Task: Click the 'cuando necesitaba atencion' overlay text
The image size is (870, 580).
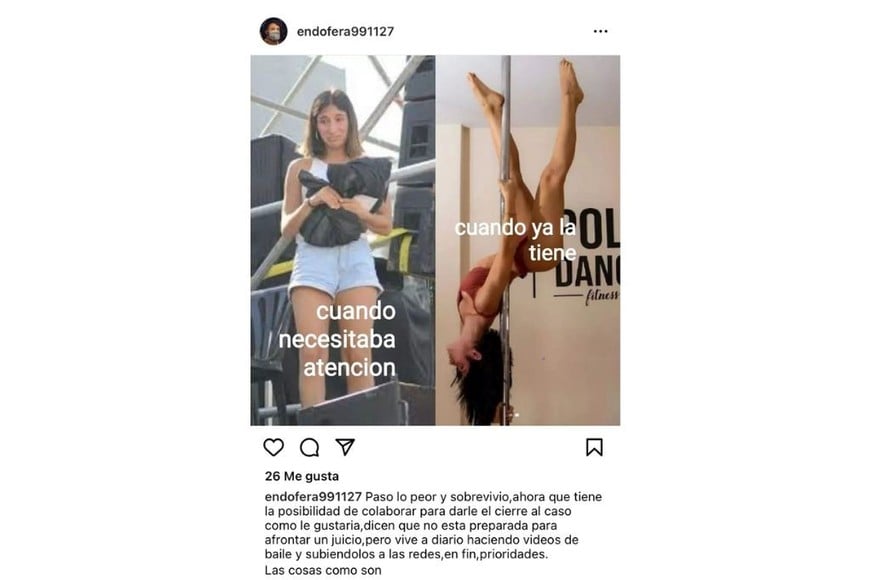Action: (338, 339)
